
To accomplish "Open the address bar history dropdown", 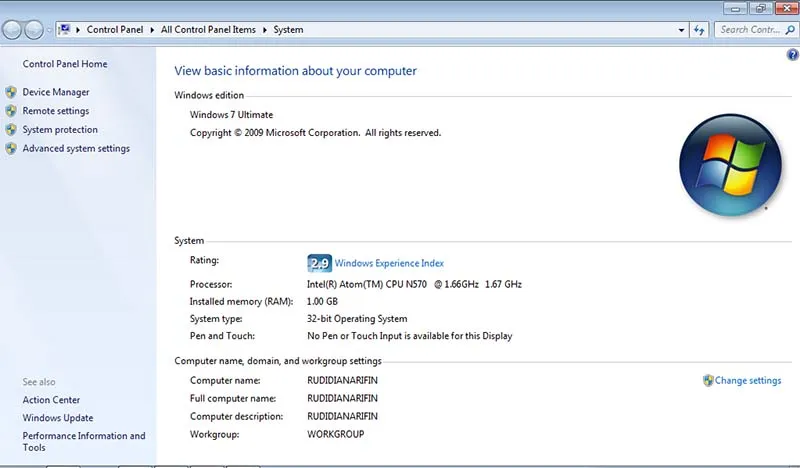I will 681,30.
